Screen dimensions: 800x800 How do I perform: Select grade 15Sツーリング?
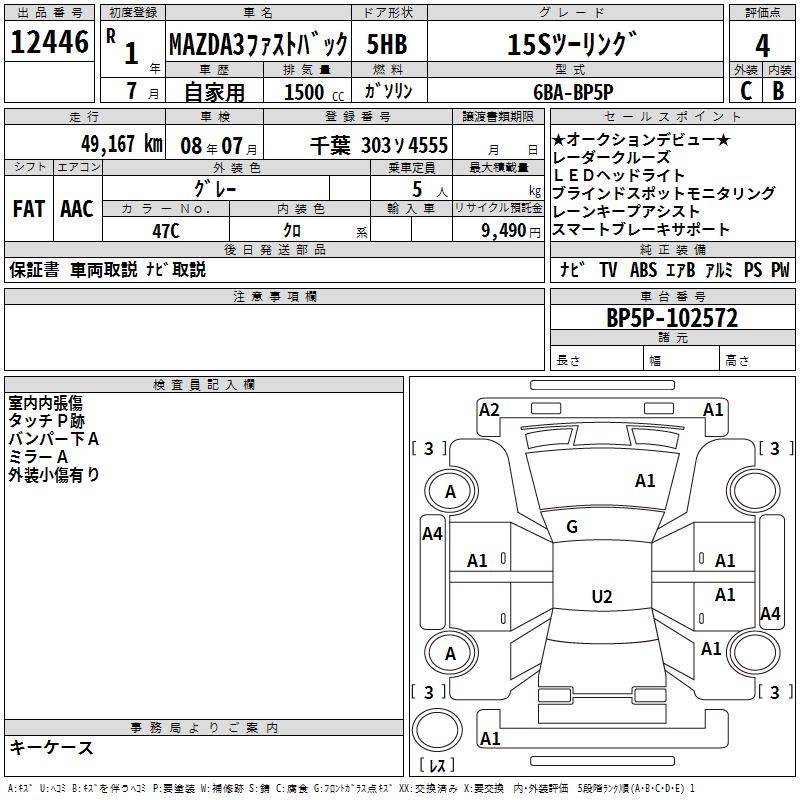coord(572,44)
